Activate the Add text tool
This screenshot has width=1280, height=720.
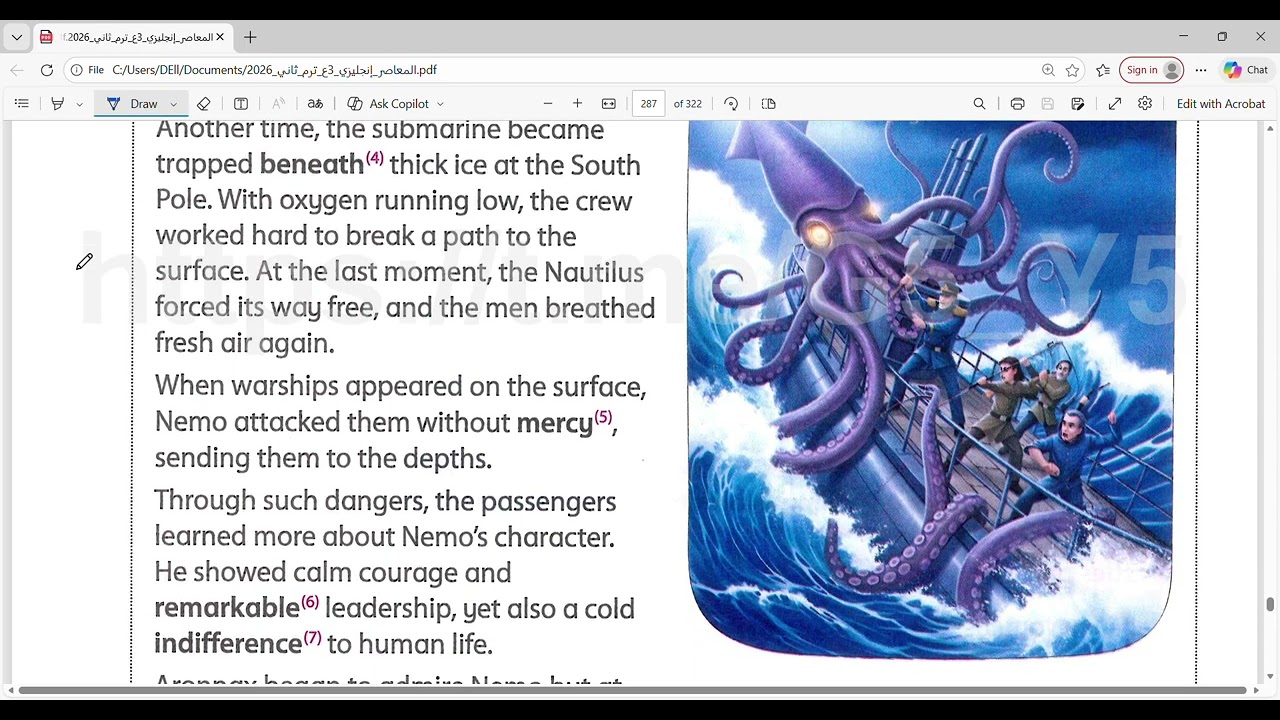pos(241,104)
